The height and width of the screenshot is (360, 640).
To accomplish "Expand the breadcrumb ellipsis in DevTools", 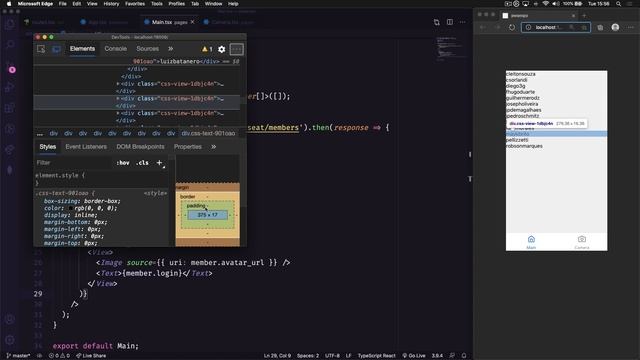I will coord(40,133).
